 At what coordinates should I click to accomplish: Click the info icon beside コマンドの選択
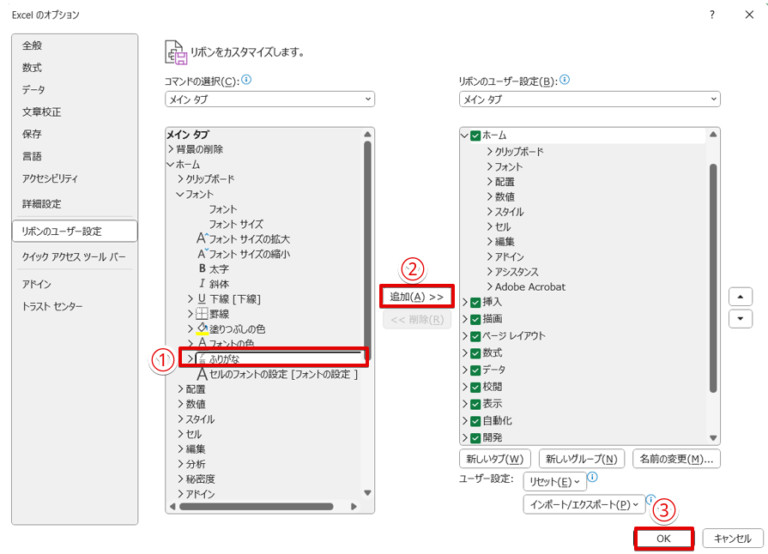coord(246,79)
